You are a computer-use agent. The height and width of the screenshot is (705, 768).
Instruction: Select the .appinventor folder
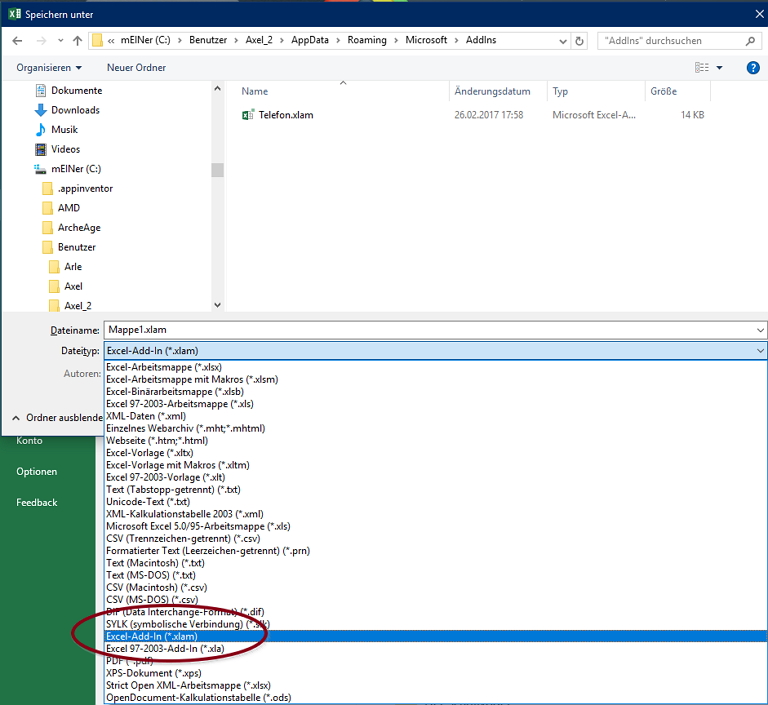85,189
